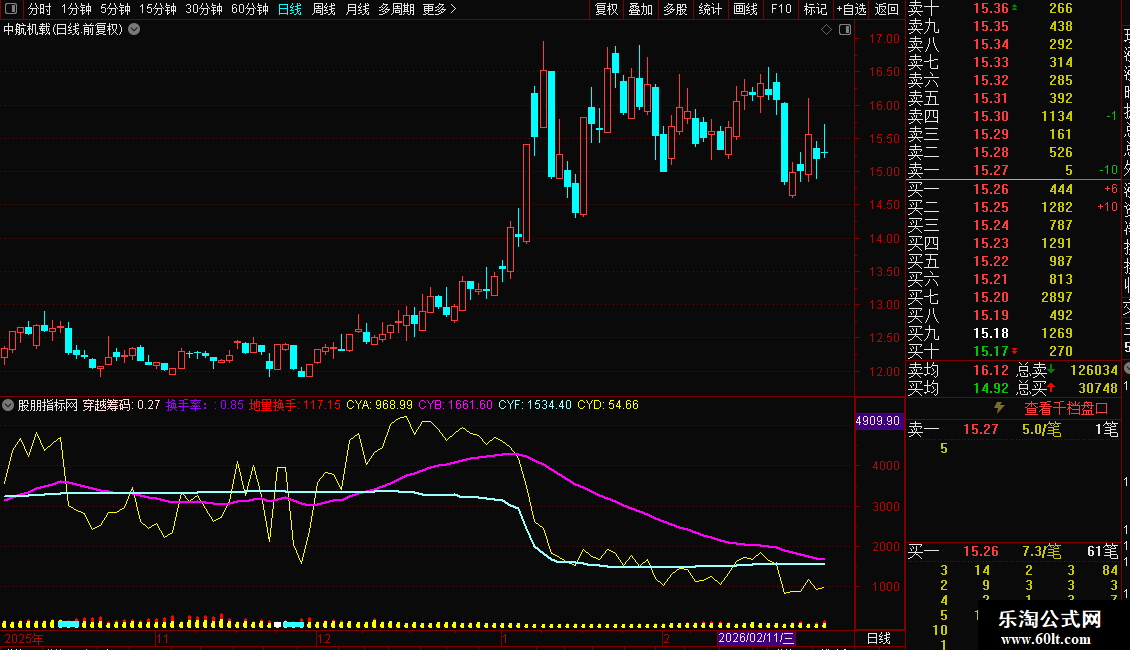
Task: Click the 买十 15.17 price level
Action: point(990,351)
